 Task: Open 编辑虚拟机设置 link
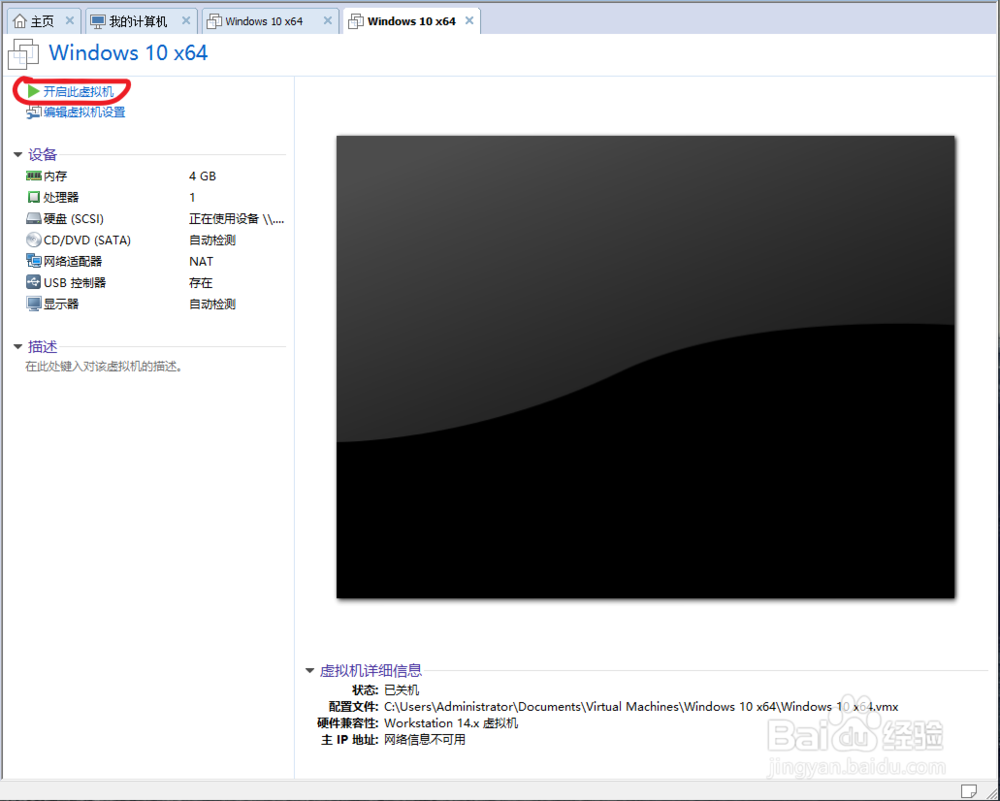[x=84, y=112]
